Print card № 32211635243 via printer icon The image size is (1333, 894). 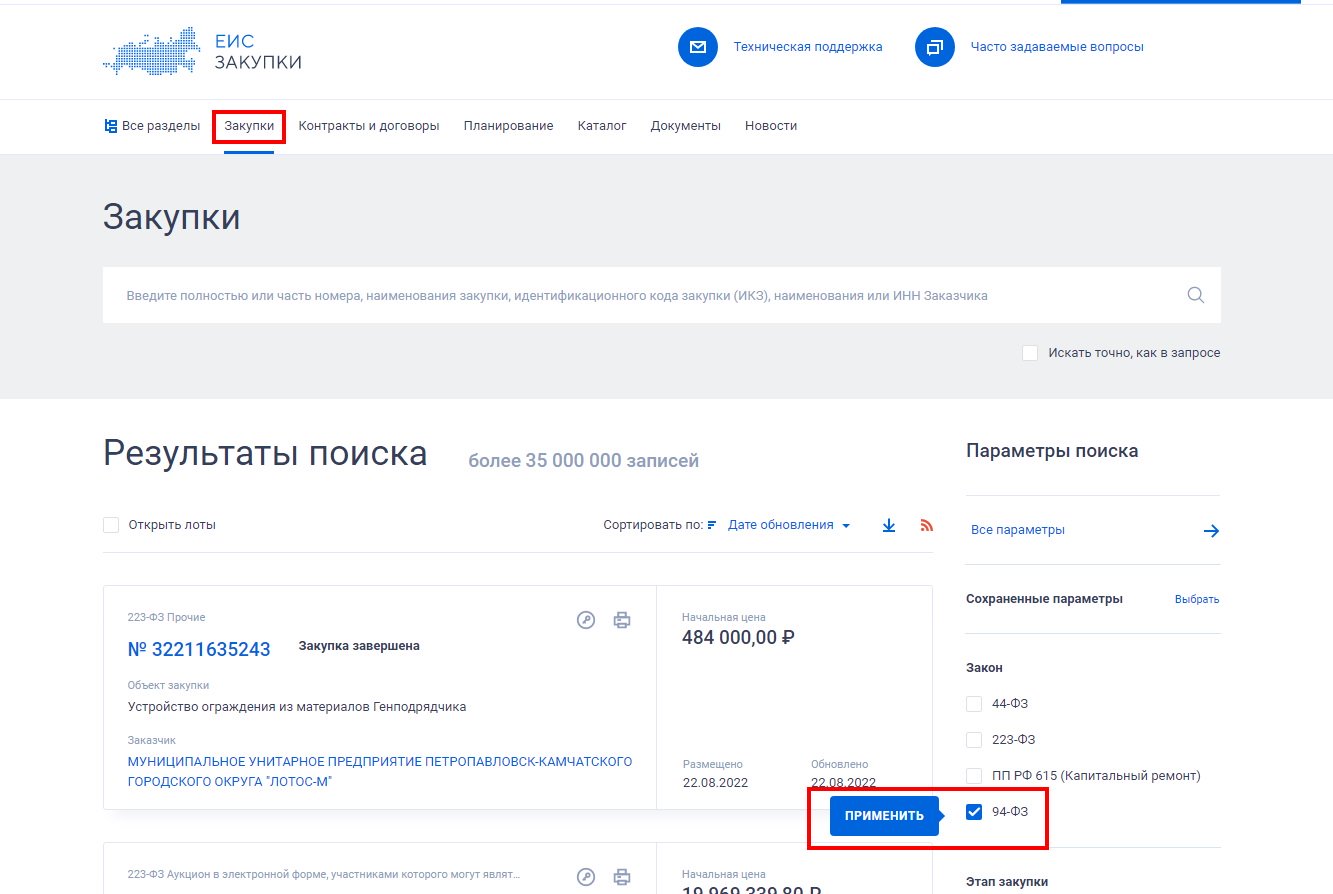pos(622,620)
